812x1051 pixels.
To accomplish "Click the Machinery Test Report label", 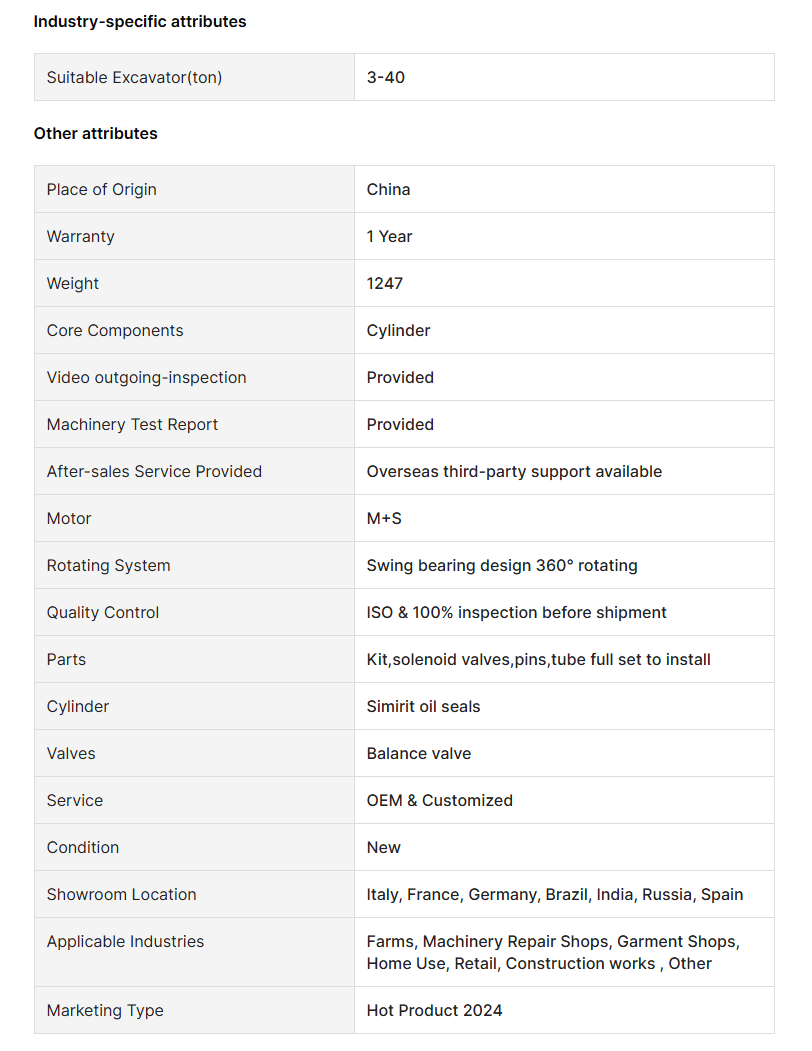I will click(x=132, y=424).
